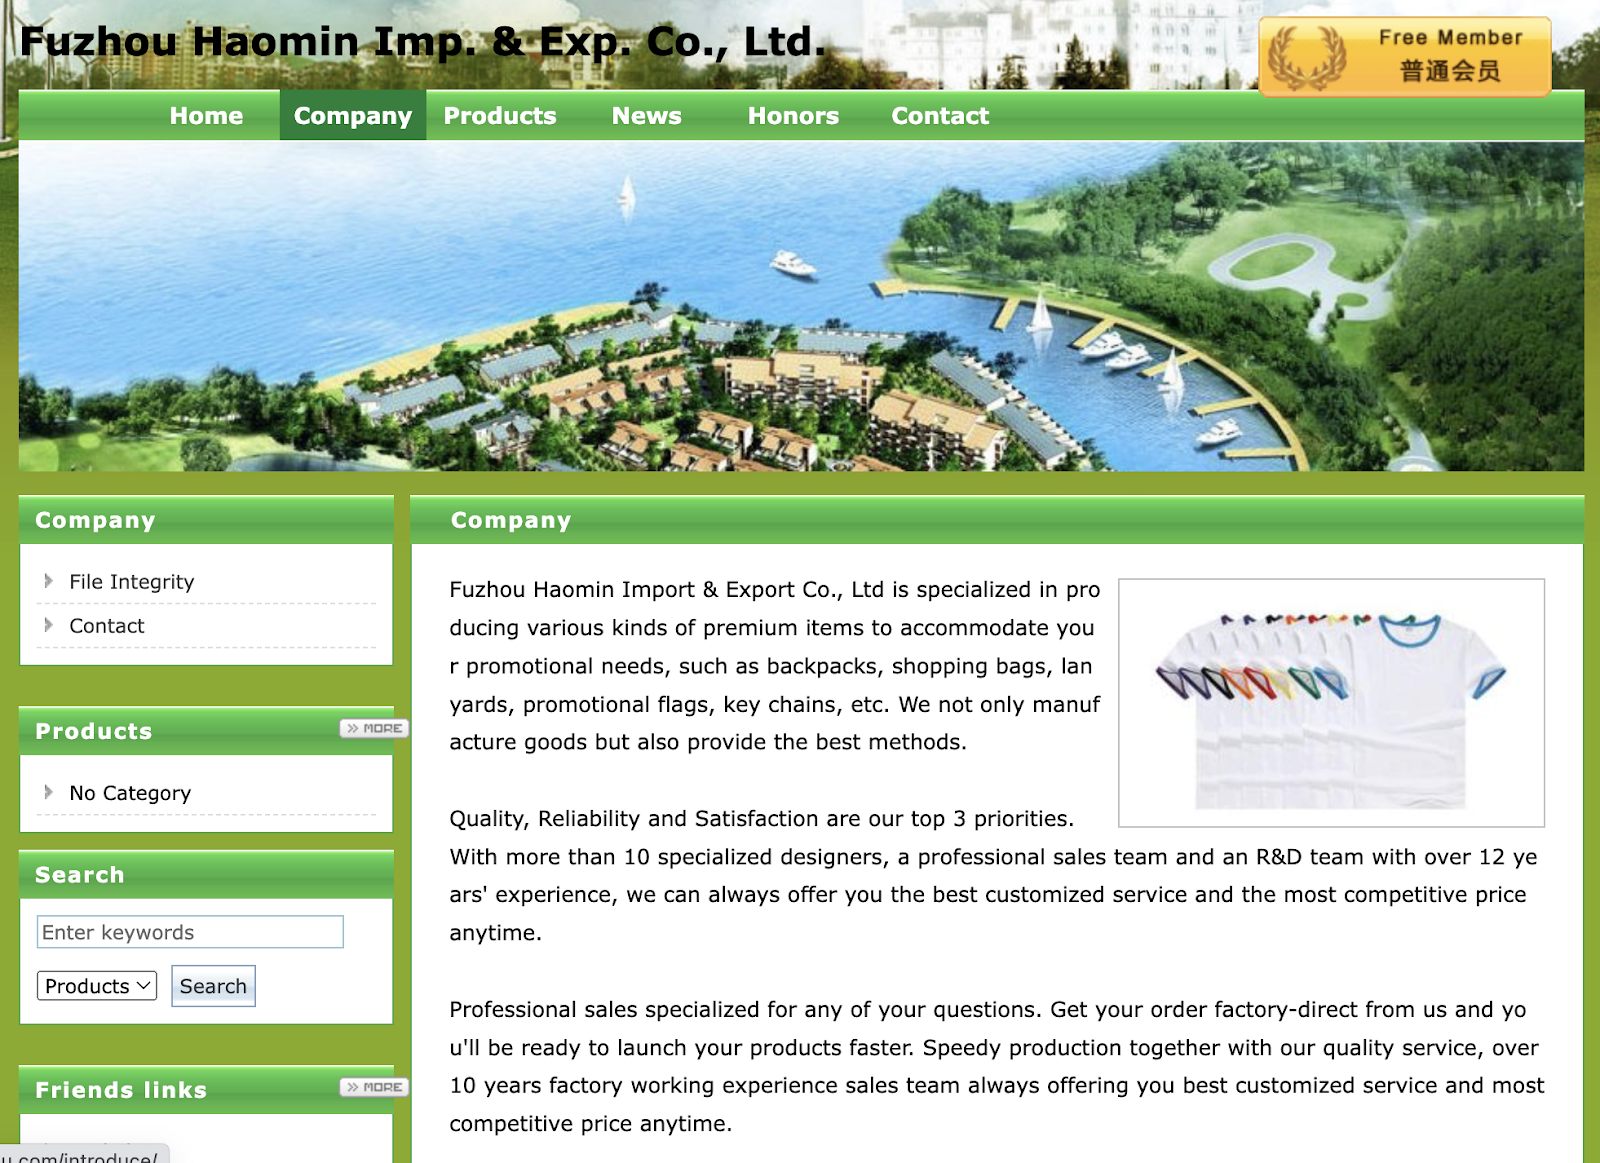Screen dimensions: 1600x1163
Task: Click the MORE button in Products panel
Action: 374,728
